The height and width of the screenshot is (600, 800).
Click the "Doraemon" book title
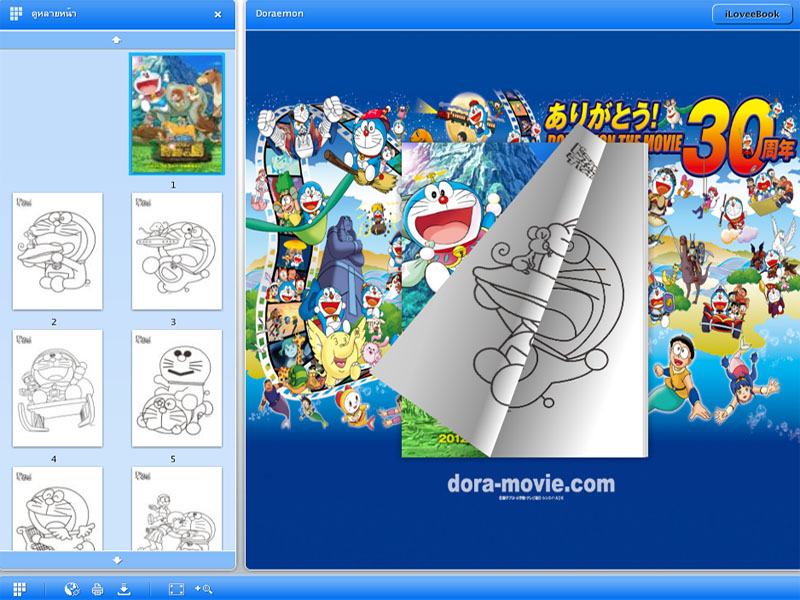pyautogui.click(x=280, y=14)
